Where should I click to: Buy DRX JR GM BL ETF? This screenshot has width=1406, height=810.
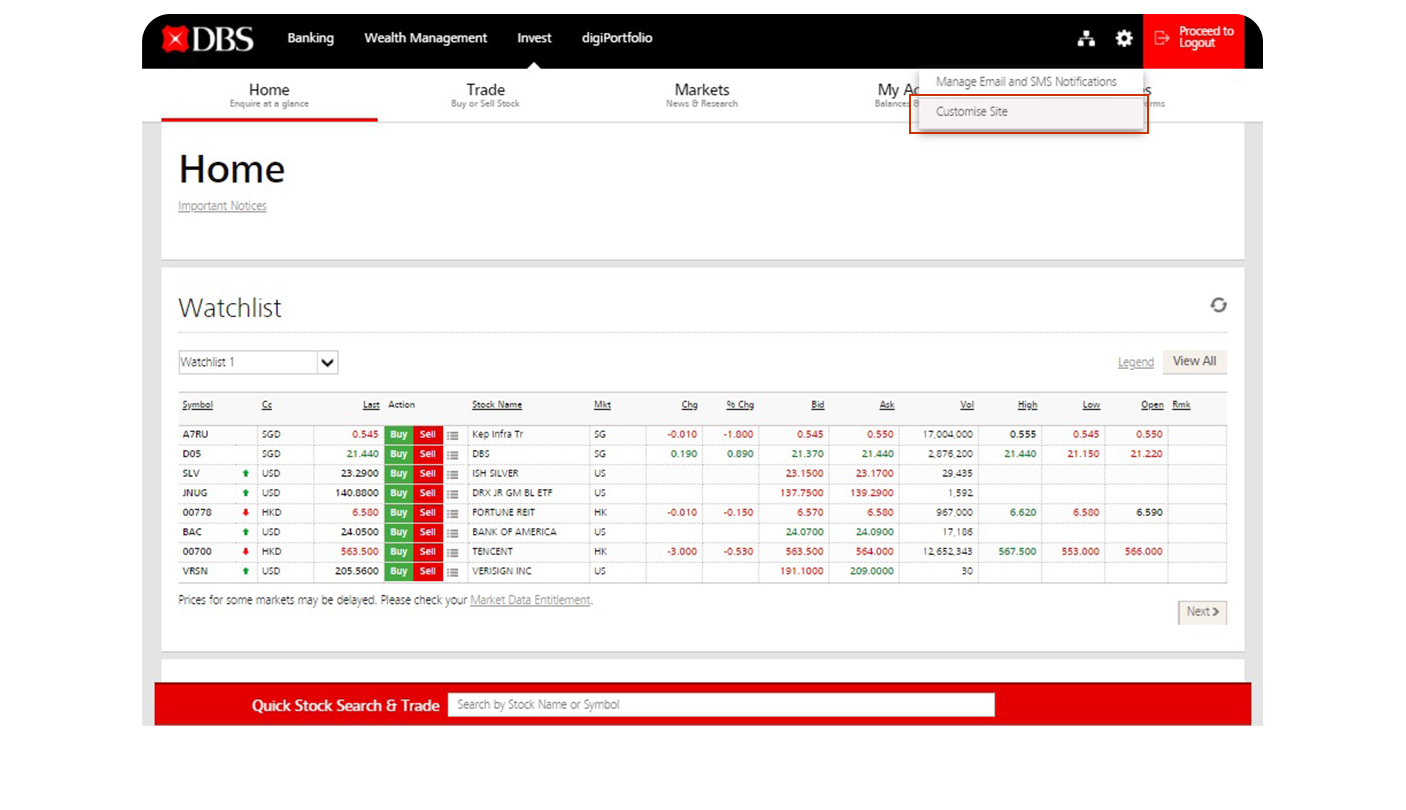[399, 493]
